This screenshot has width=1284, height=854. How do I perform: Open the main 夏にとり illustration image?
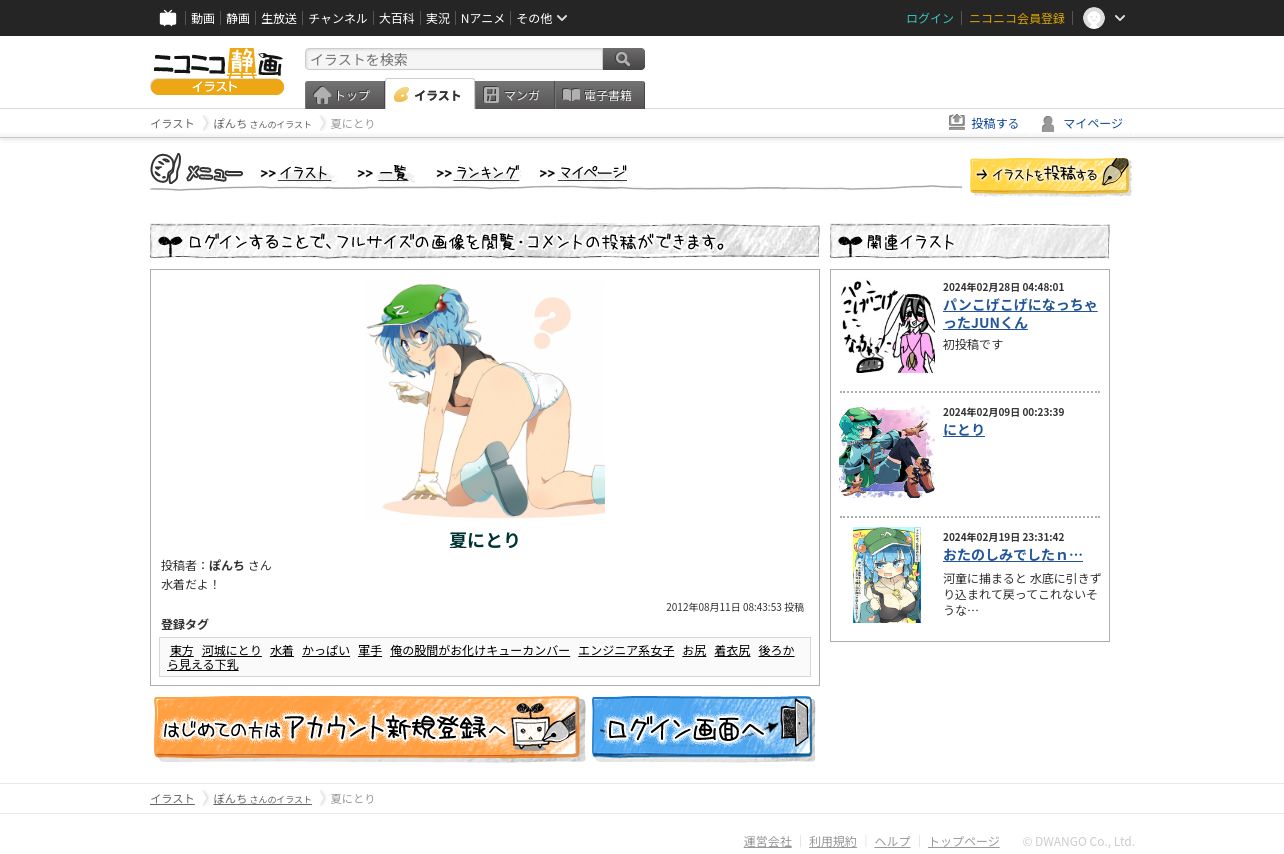click(485, 398)
